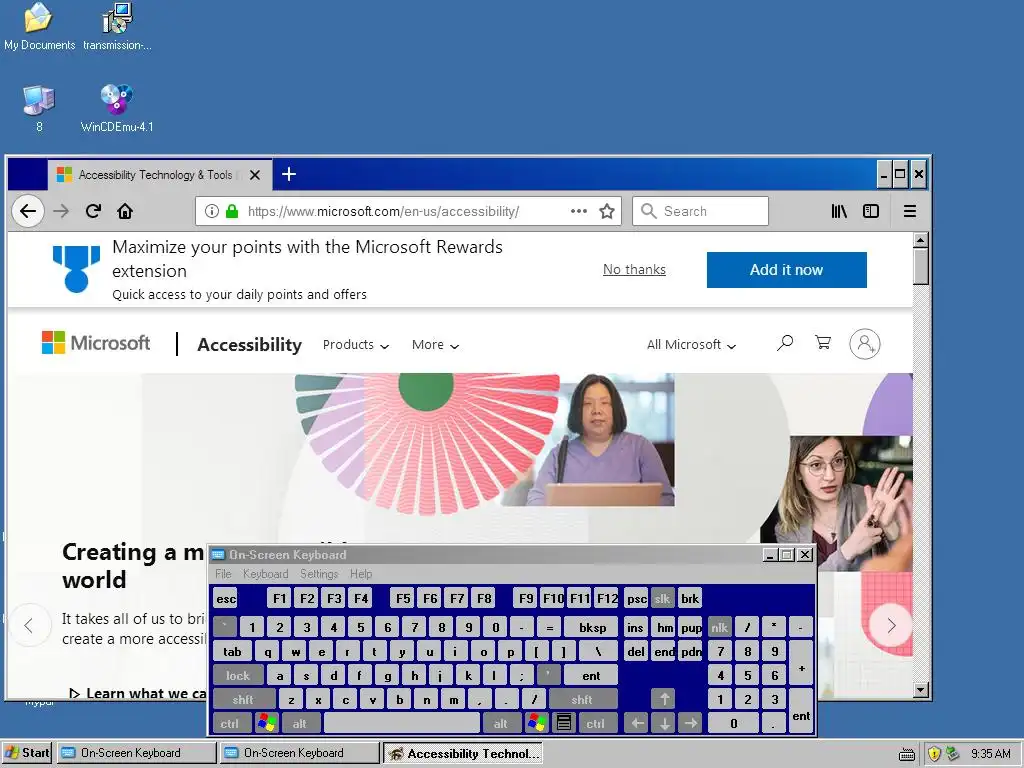Open the browser home page icon
The image size is (1024, 768).
click(x=125, y=211)
